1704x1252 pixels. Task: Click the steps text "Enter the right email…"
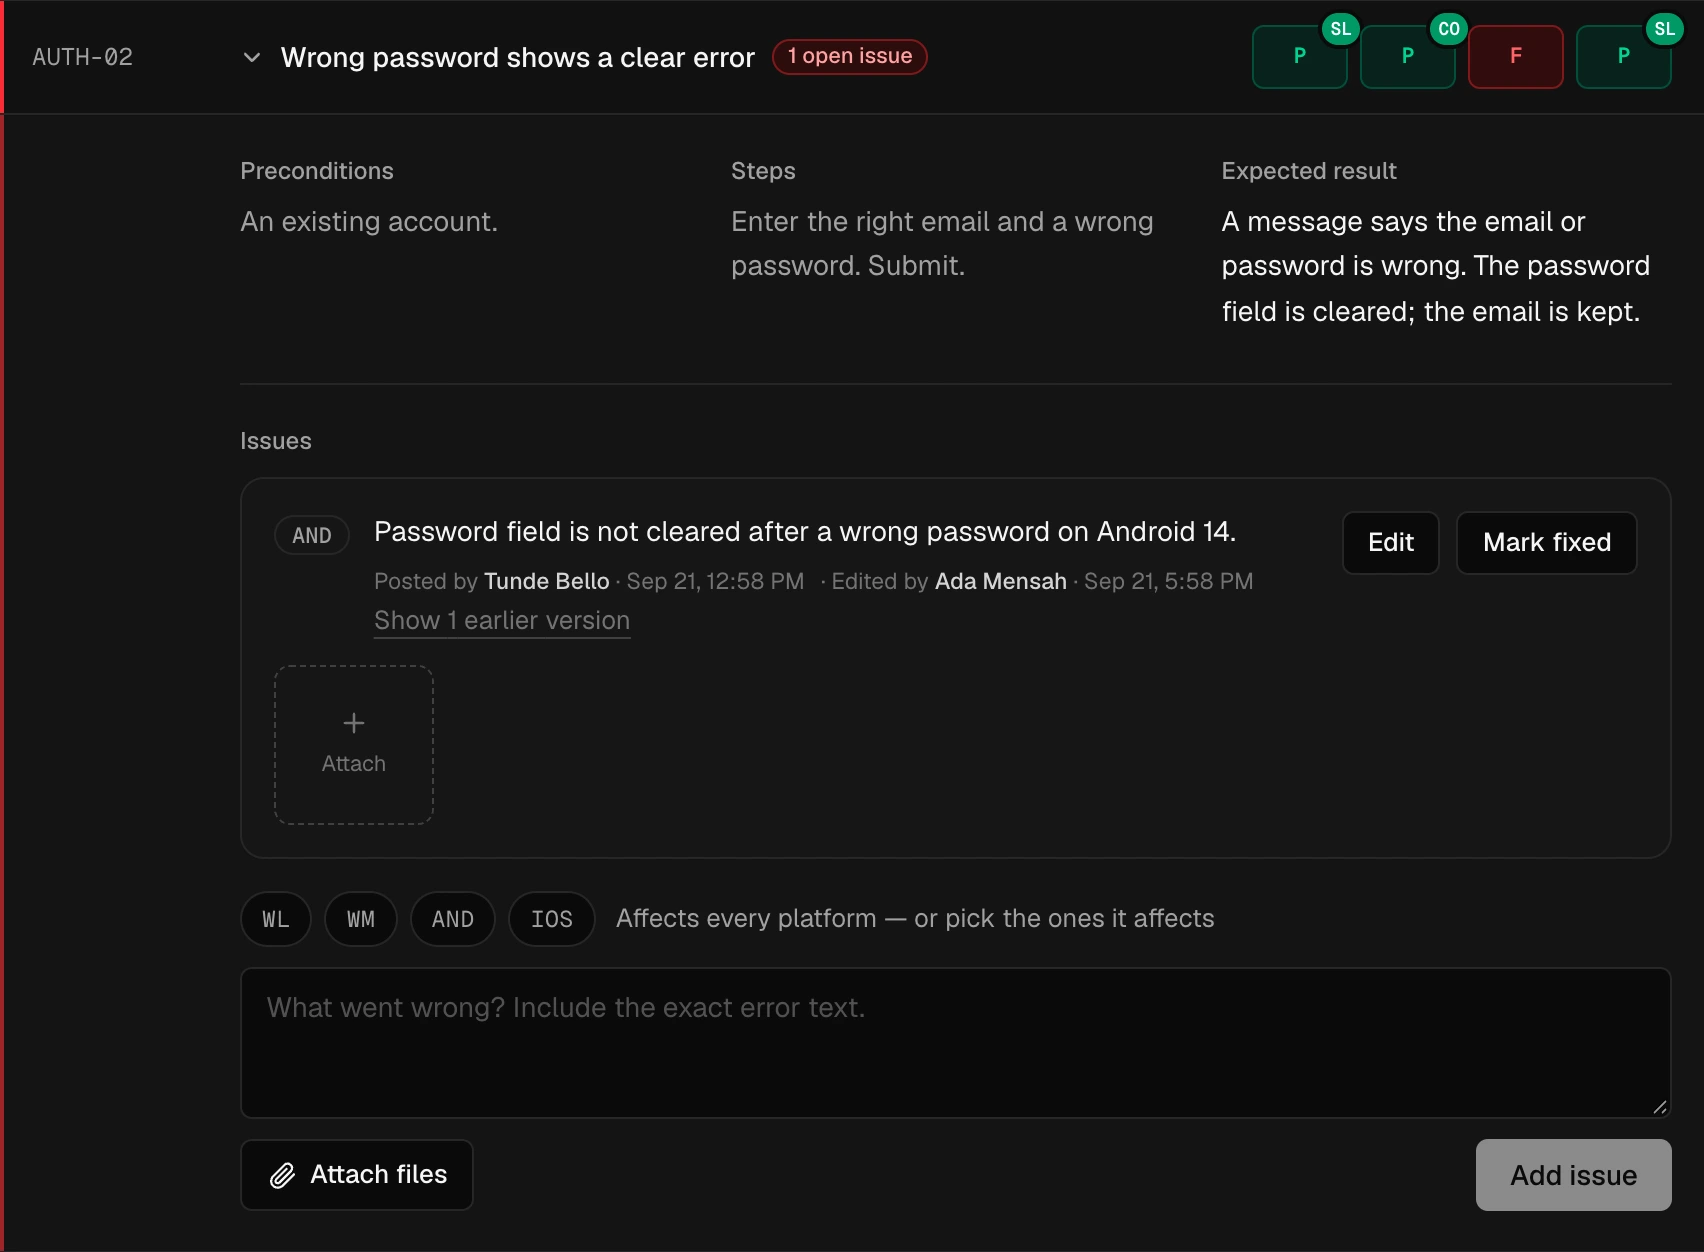click(x=942, y=244)
